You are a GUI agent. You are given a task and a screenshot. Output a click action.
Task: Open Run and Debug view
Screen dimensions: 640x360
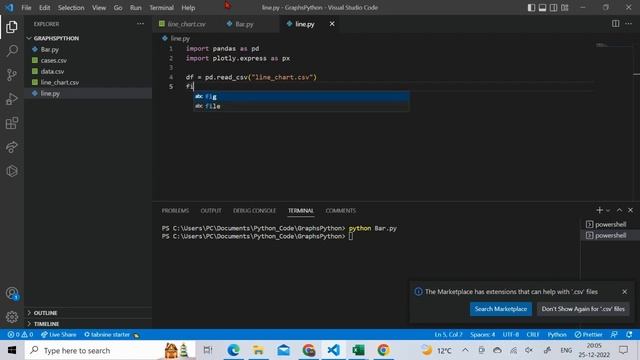click(12, 99)
